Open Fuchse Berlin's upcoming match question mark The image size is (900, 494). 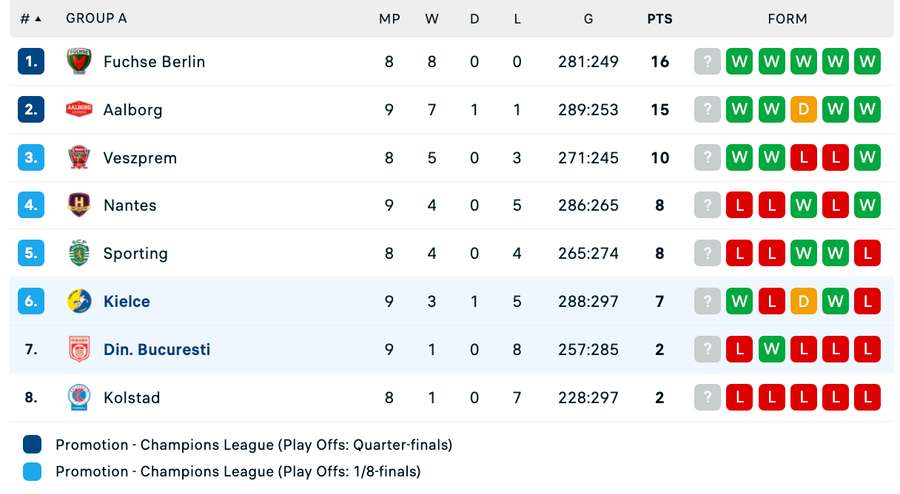point(707,61)
